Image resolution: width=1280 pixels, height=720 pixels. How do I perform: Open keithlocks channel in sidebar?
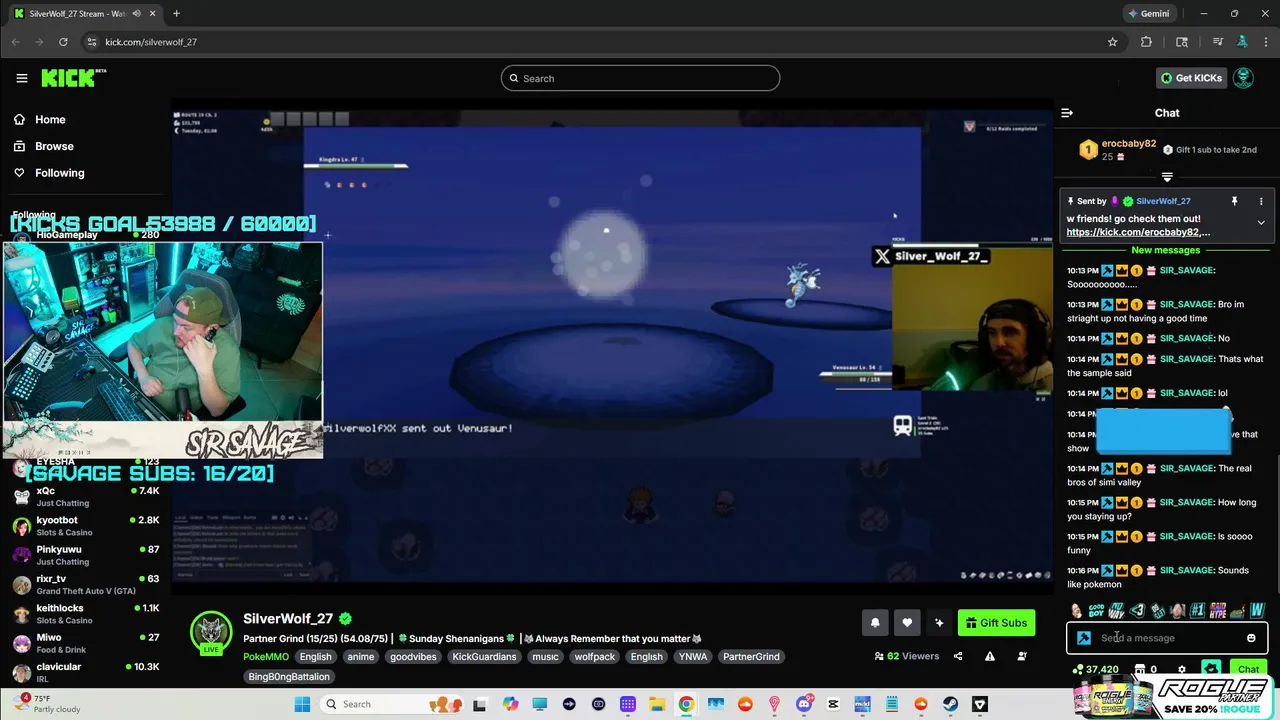click(85, 614)
